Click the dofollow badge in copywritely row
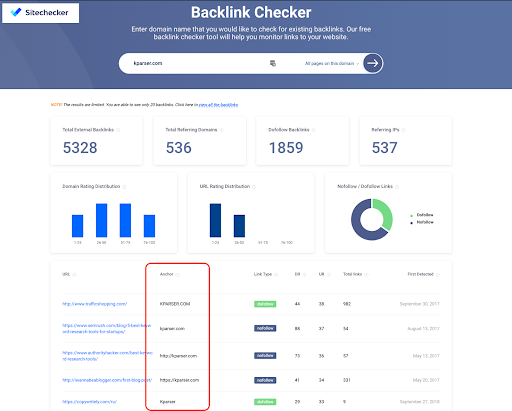512x411 pixels. [x=265, y=402]
